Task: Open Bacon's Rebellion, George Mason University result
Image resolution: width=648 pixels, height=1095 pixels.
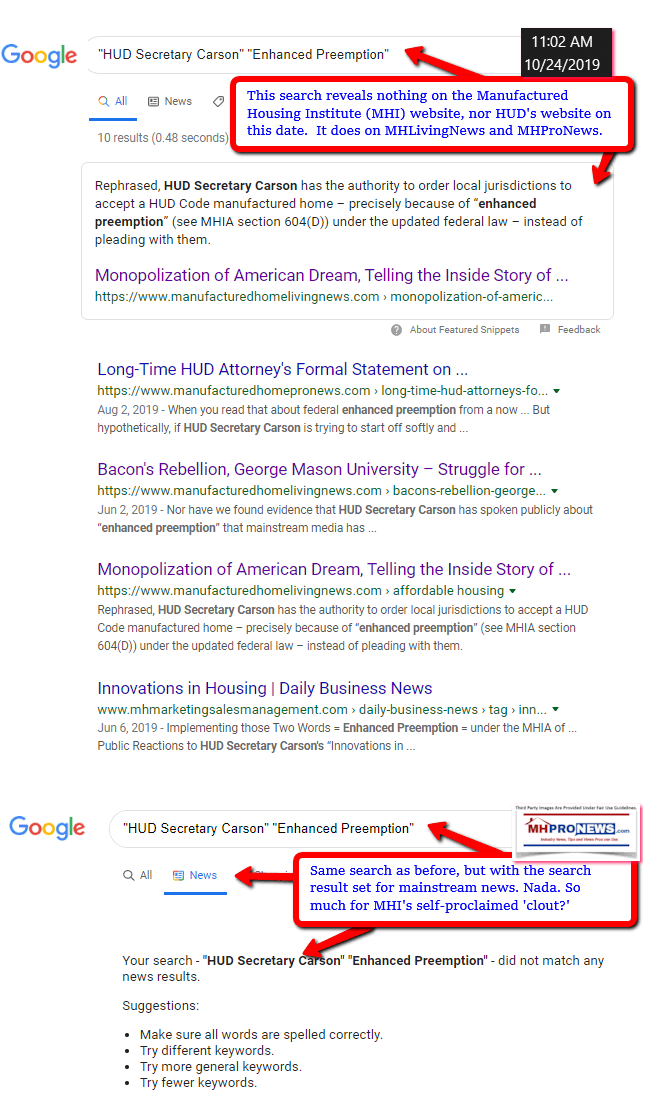Action: (320, 469)
